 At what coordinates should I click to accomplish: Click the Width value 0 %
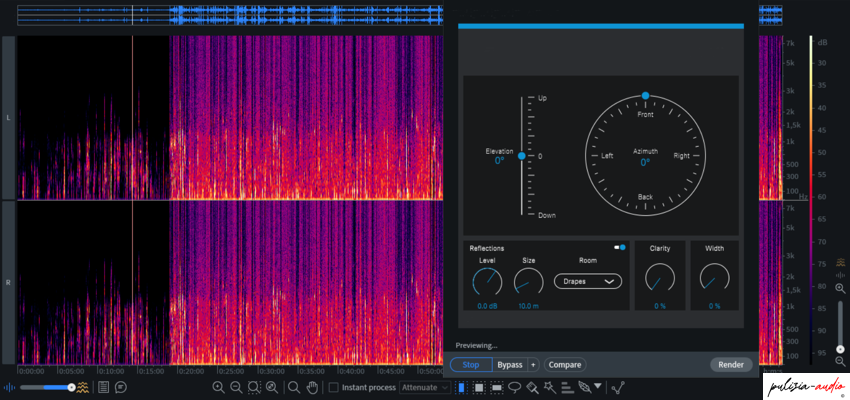(x=714, y=306)
